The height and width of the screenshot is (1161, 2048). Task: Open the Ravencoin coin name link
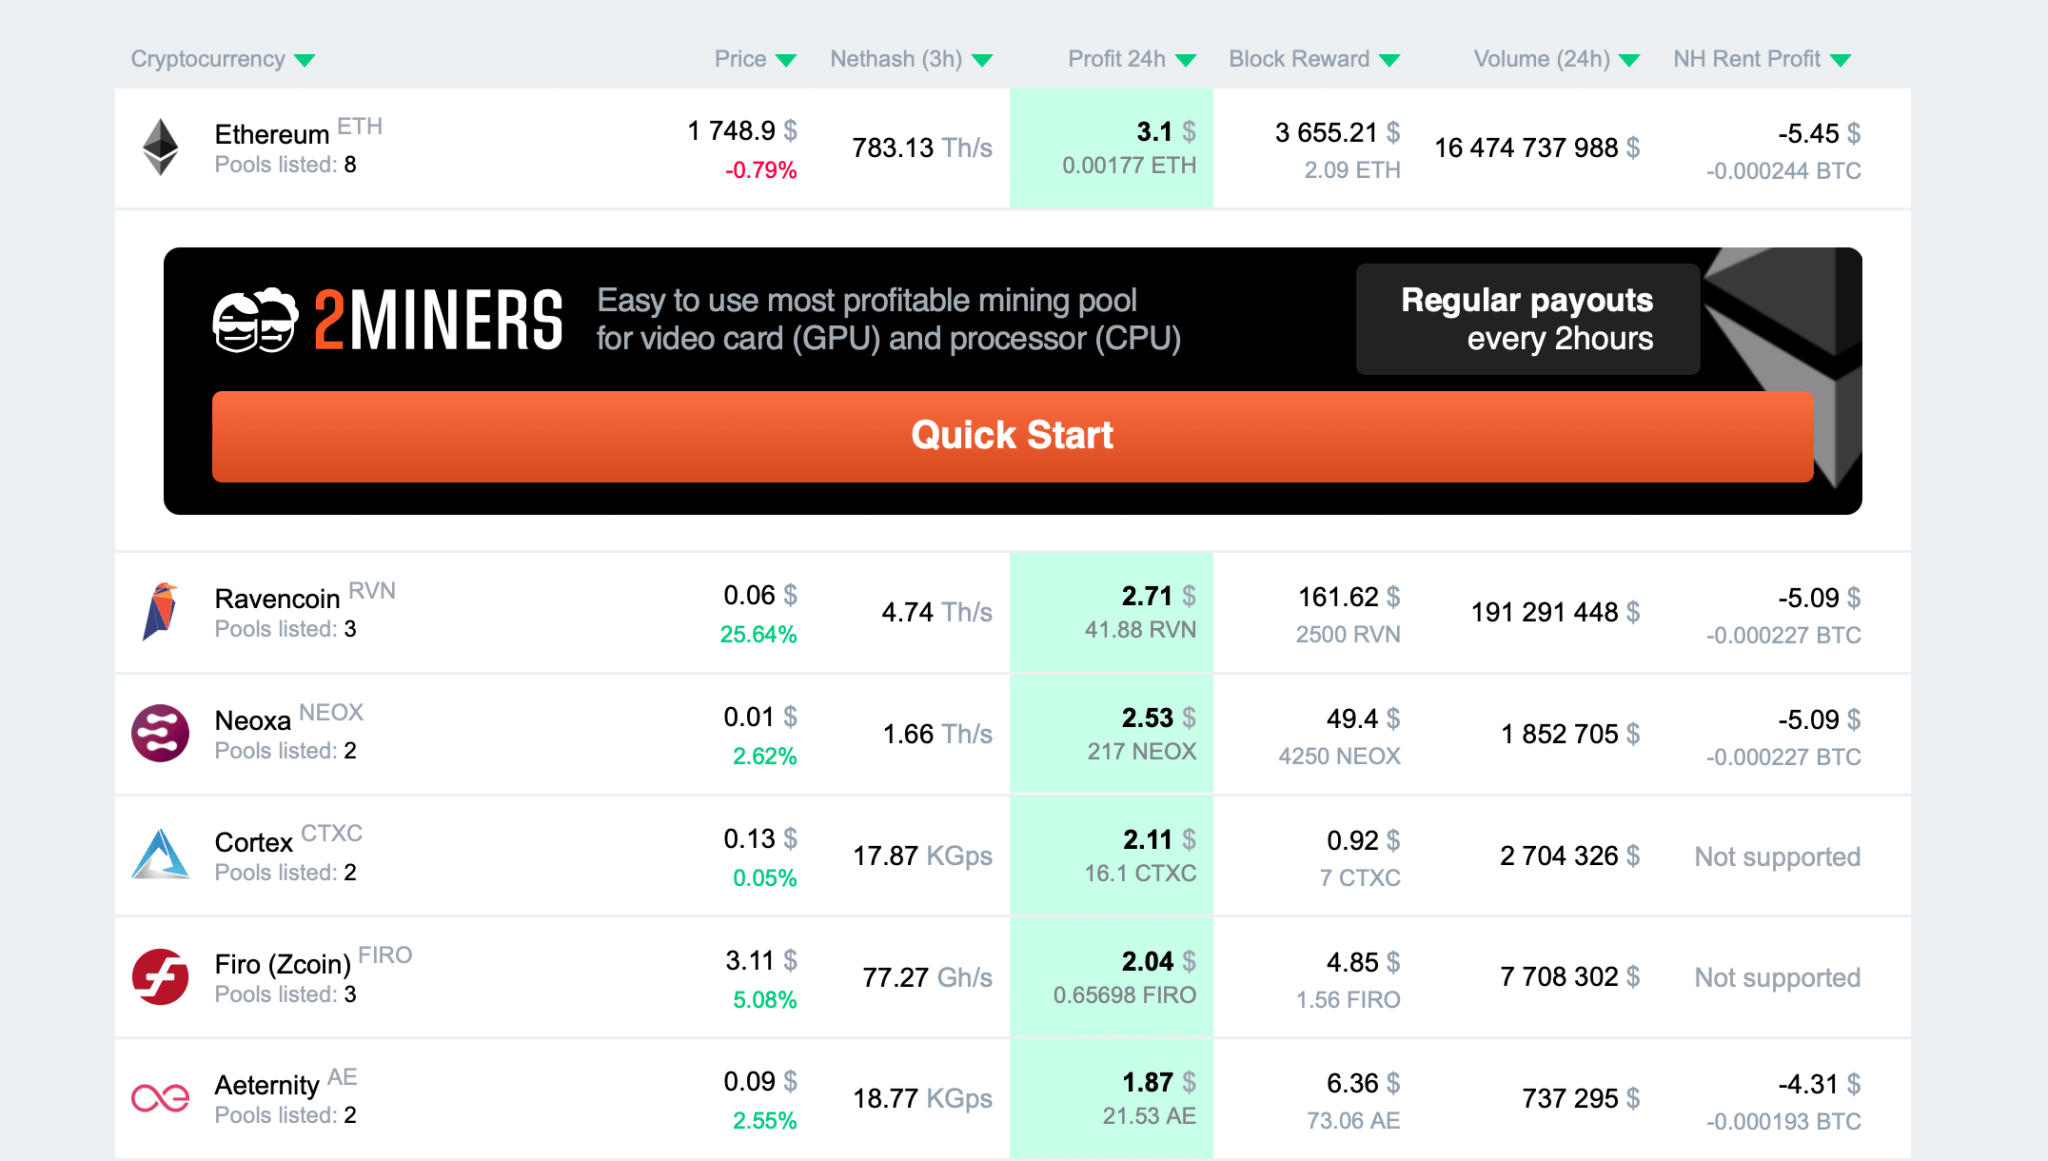(277, 598)
